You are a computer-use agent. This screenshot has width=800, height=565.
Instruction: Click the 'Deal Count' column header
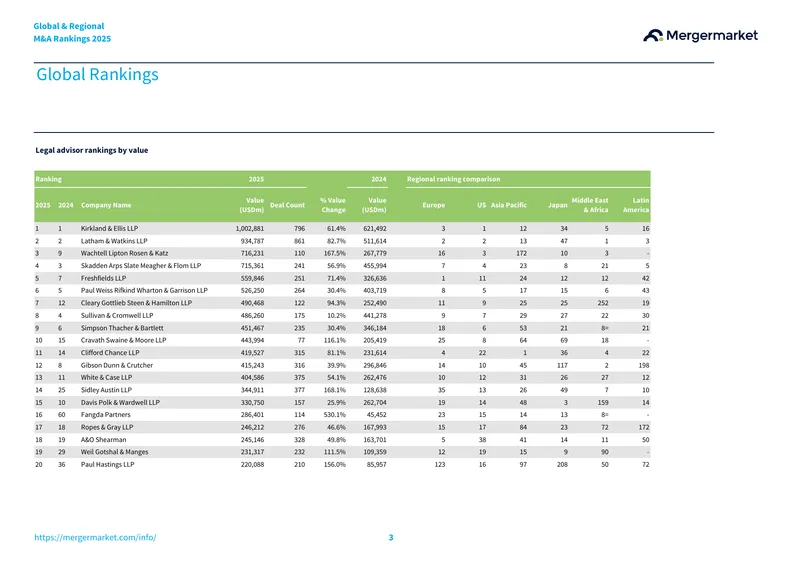click(x=287, y=205)
